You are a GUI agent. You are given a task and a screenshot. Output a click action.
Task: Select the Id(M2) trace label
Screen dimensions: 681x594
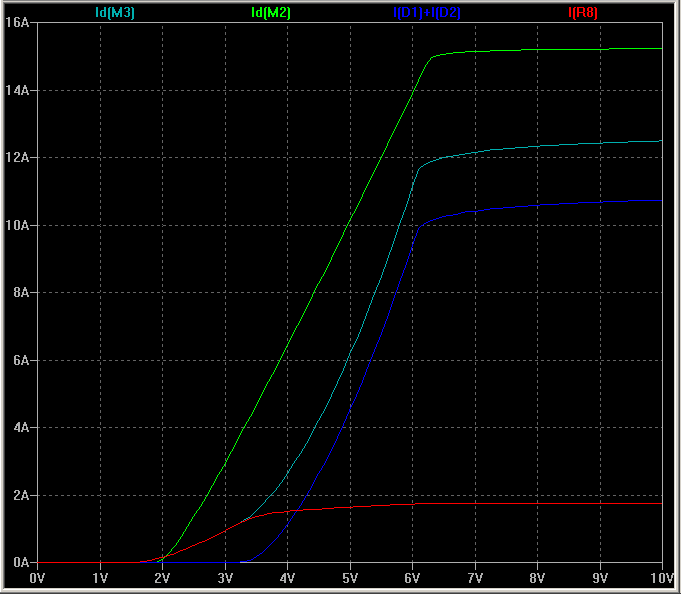tap(271, 13)
